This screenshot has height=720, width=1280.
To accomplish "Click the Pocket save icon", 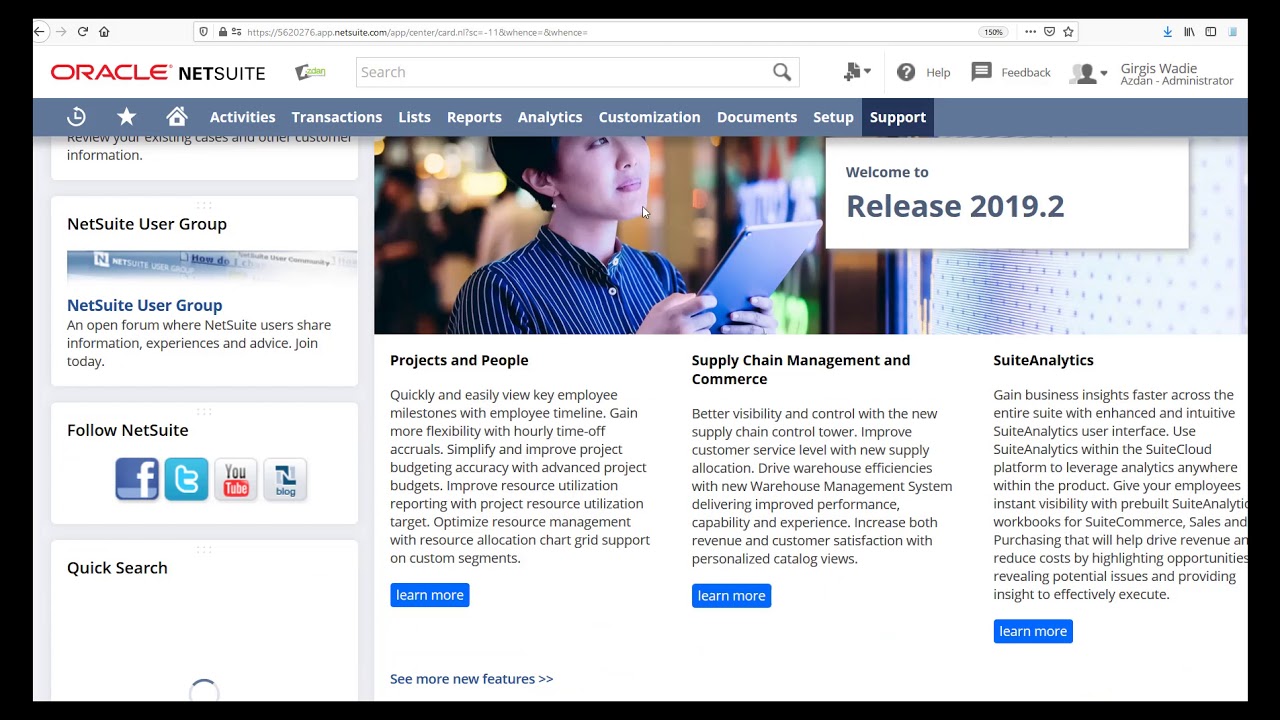I will (x=1049, y=32).
